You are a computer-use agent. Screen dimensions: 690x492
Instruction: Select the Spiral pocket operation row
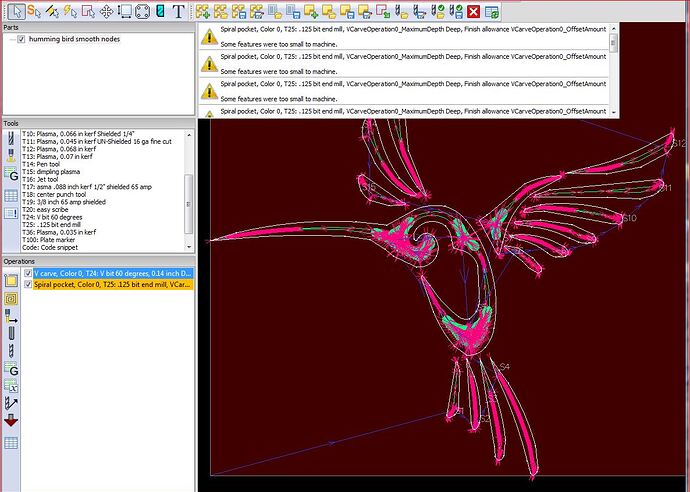click(x=113, y=285)
